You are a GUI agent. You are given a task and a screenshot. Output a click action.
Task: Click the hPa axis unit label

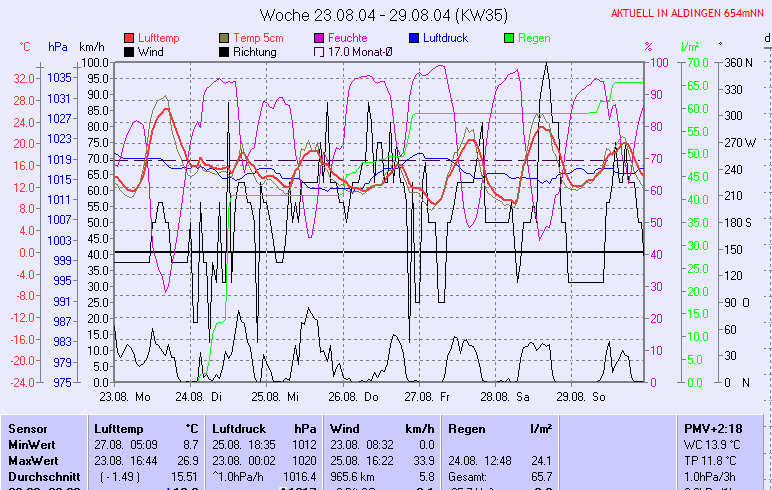click(x=57, y=47)
